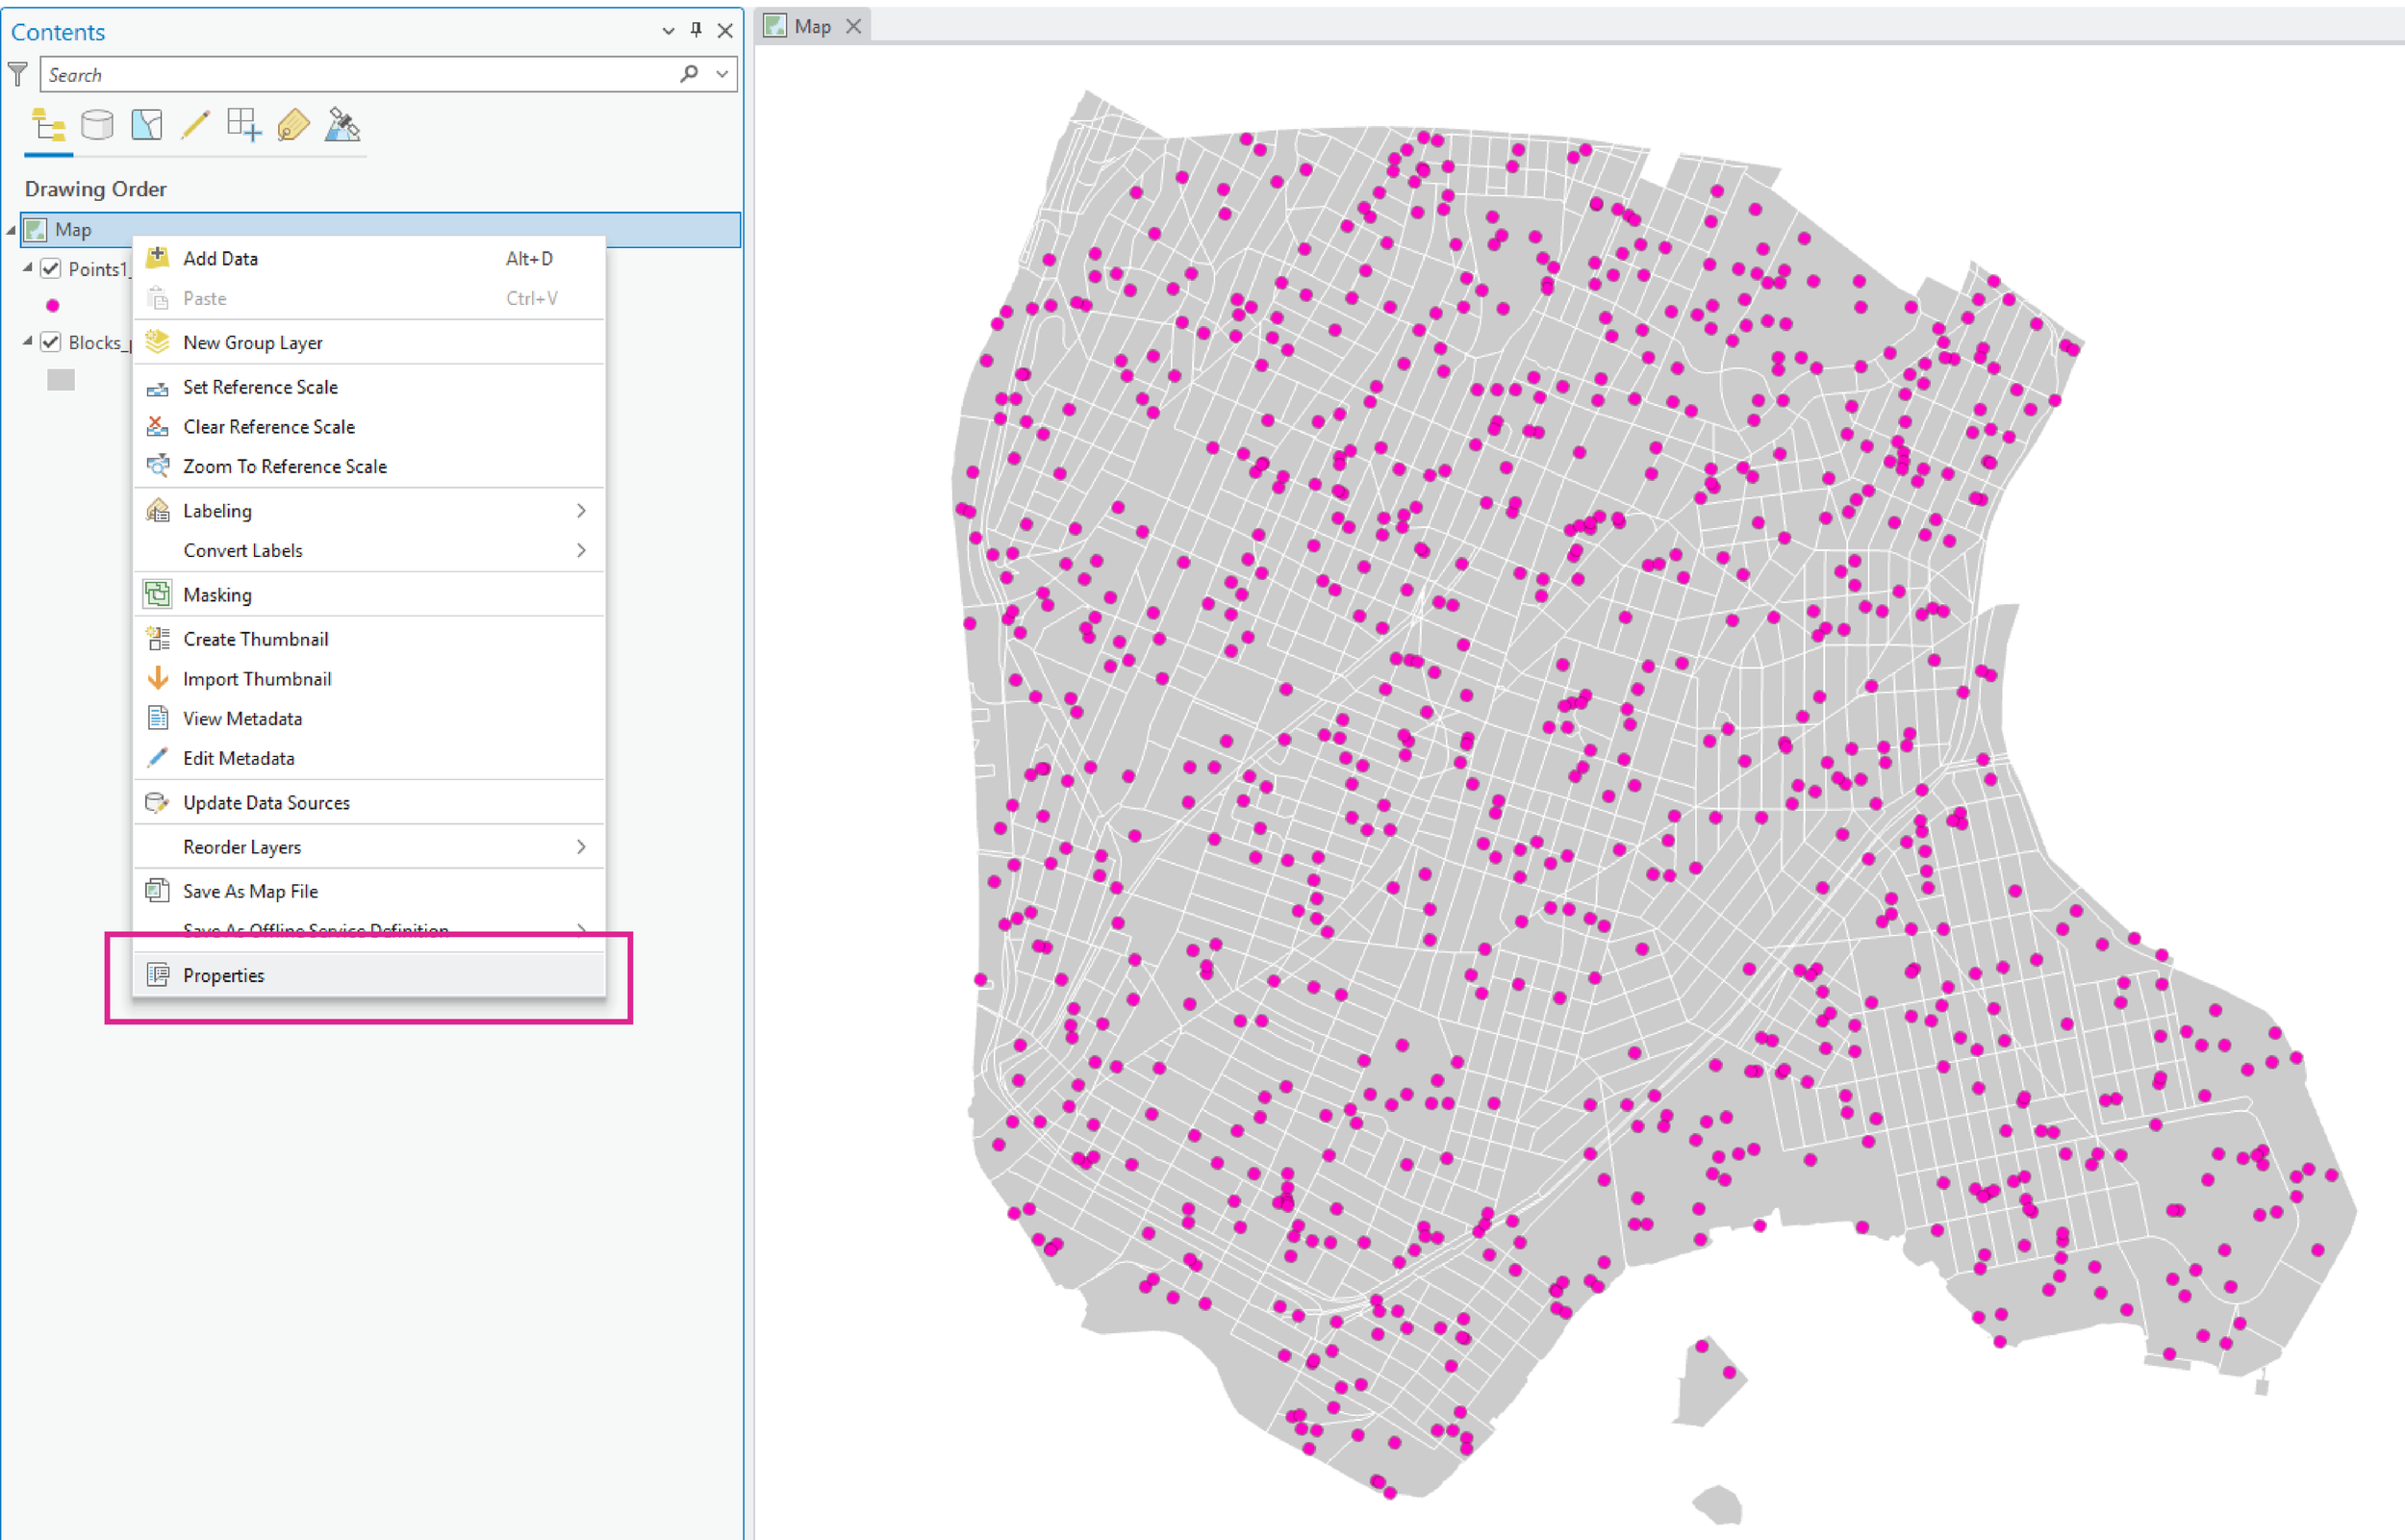Select Add Data in the context menu
The width and height of the screenshot is (2405, 1540).
pyautogui.click(x=221, y=258)
